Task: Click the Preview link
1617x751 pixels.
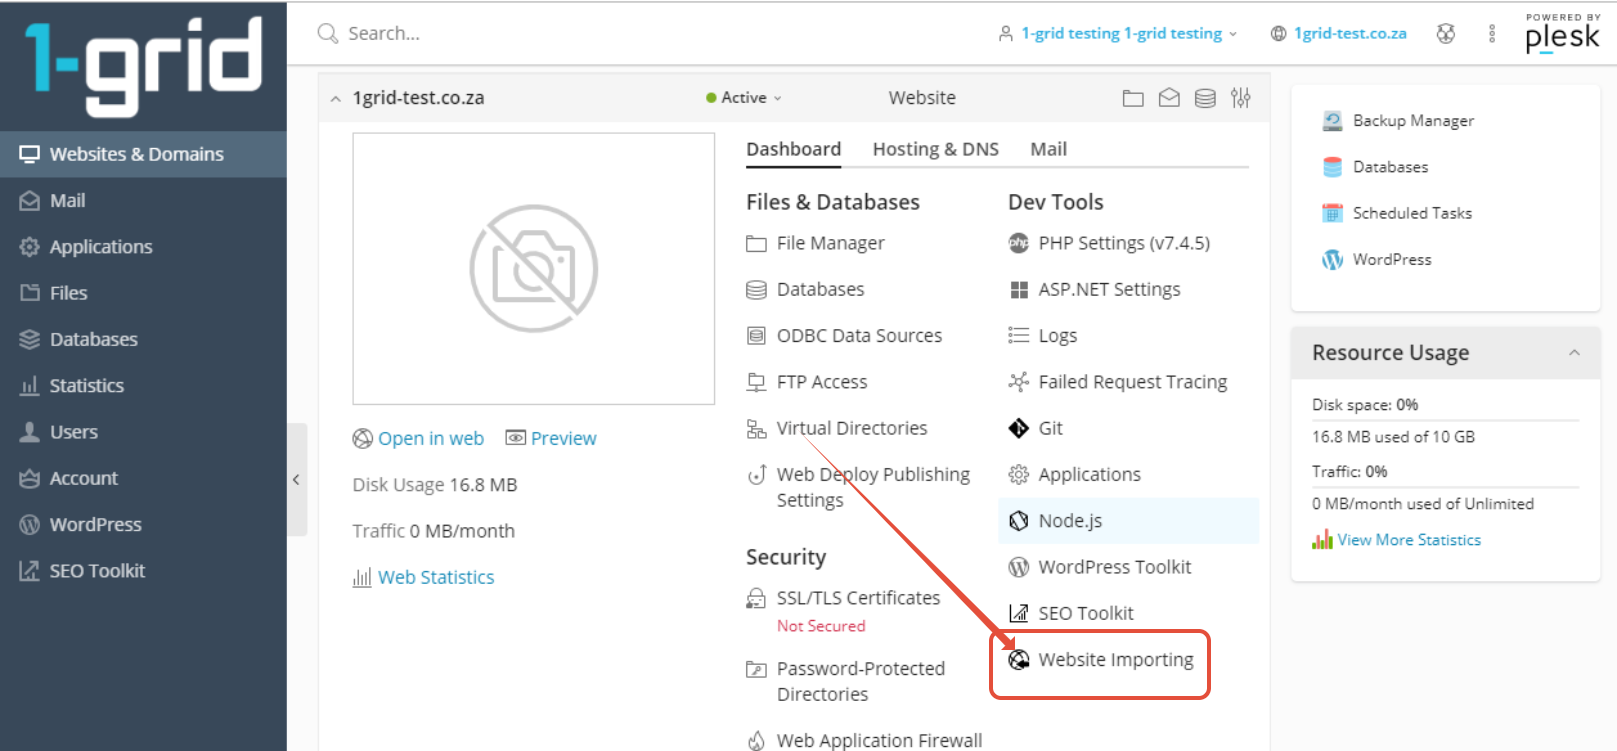Action: pyautogui.click(x=563, y=439)
